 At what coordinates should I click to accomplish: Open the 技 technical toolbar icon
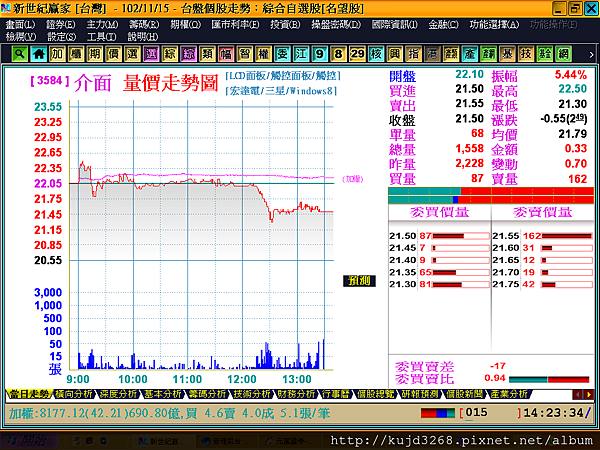tap(526, 54)
